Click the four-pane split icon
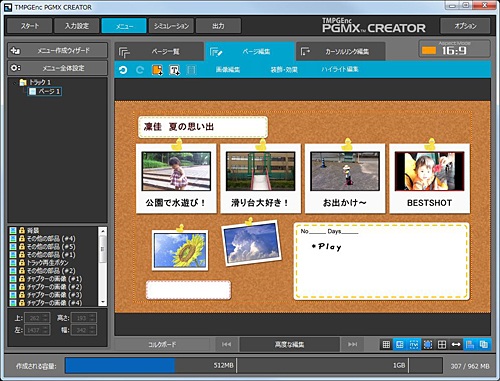Screen dimensions: 500x381 tap(442, 344)
